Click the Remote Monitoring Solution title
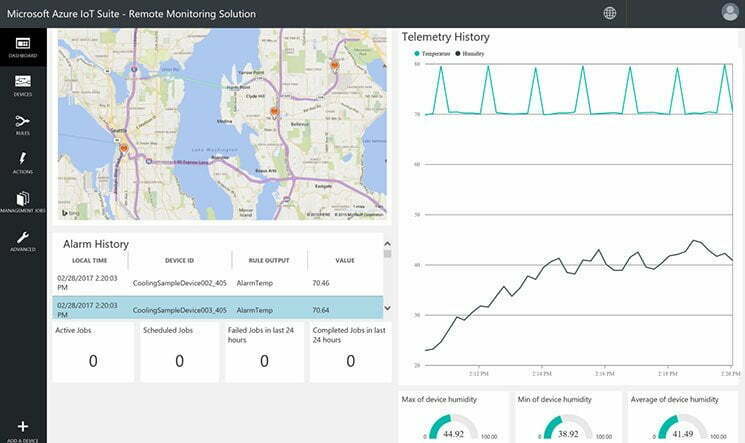The width and height of the screenshot is (745, 443). point(192,14)
